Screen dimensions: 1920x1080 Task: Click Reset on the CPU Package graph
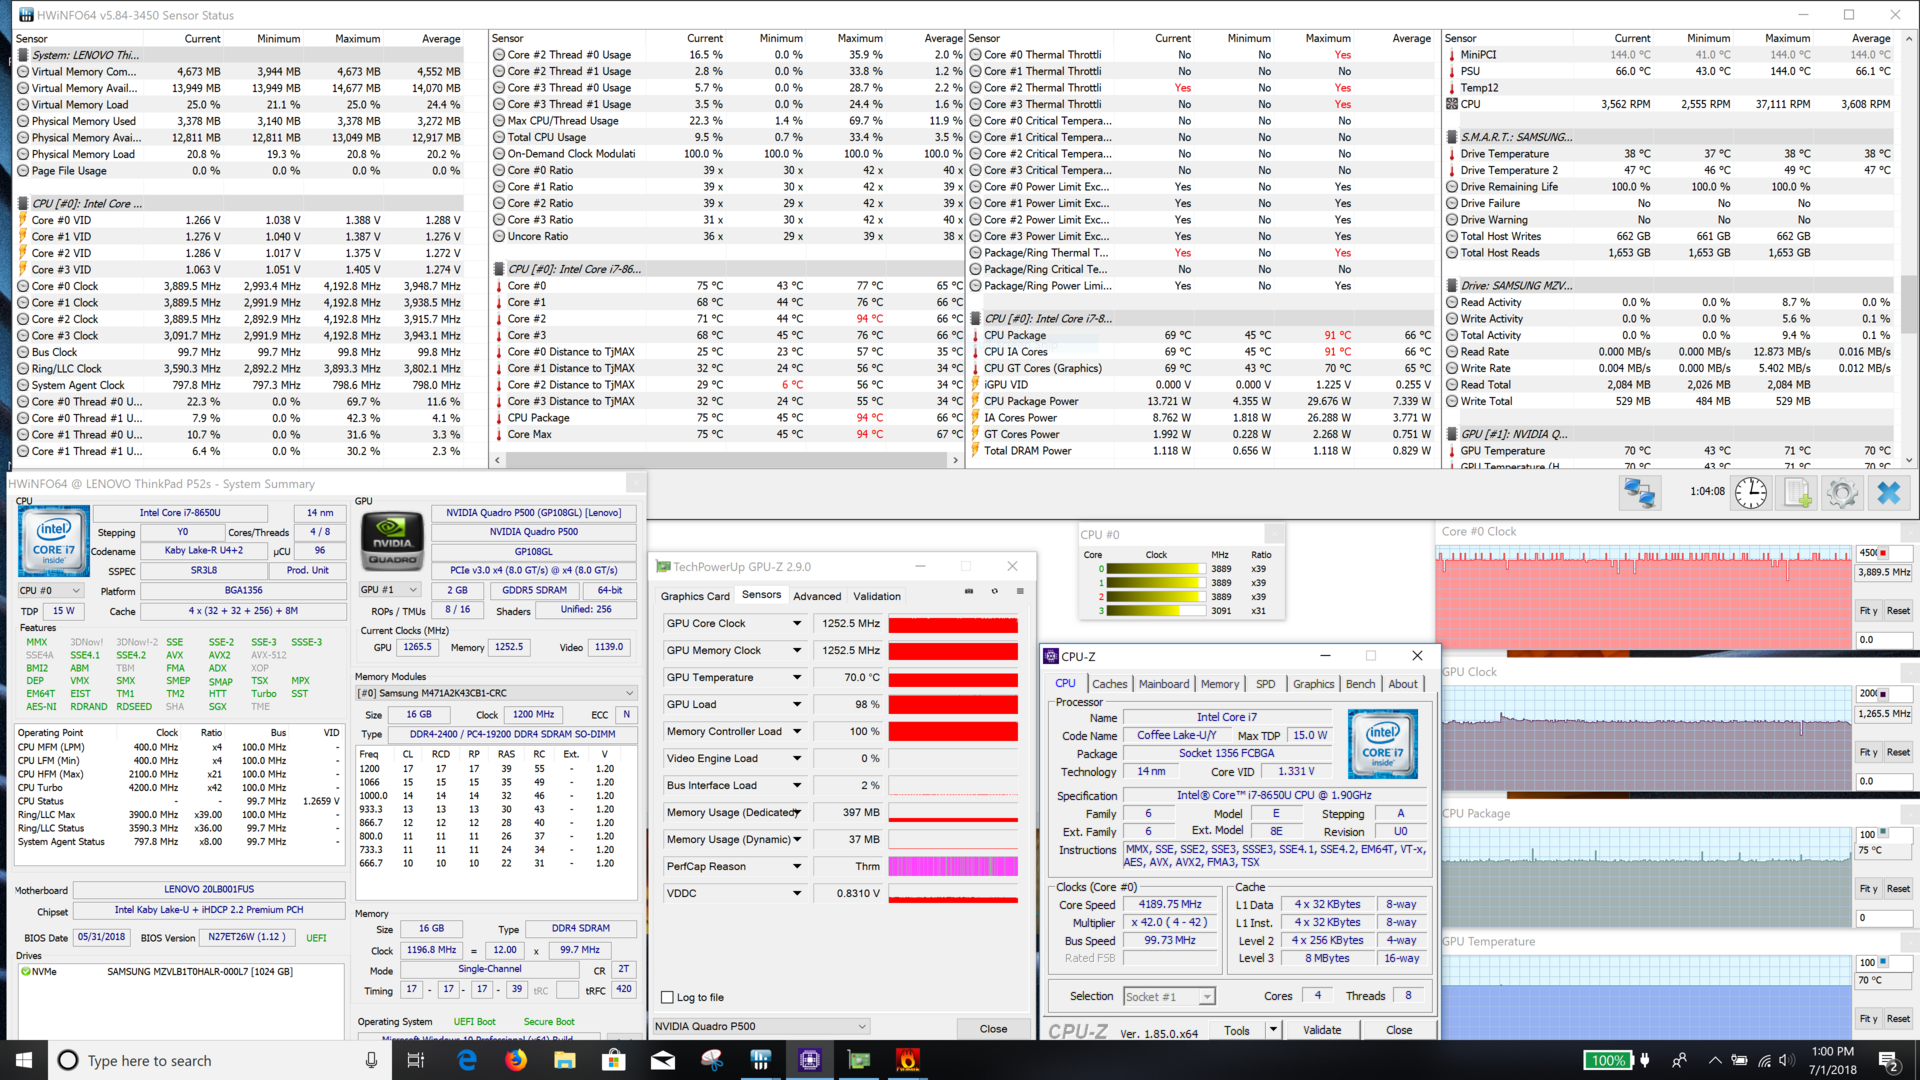(x=1898, y=888)
